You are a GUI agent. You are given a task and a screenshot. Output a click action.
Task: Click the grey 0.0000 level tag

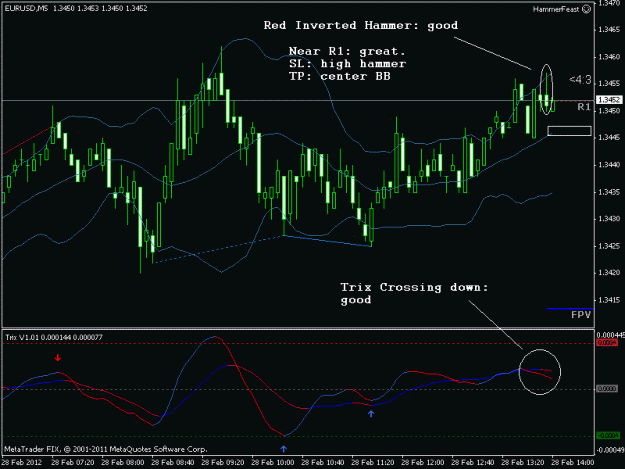(607, 389)
